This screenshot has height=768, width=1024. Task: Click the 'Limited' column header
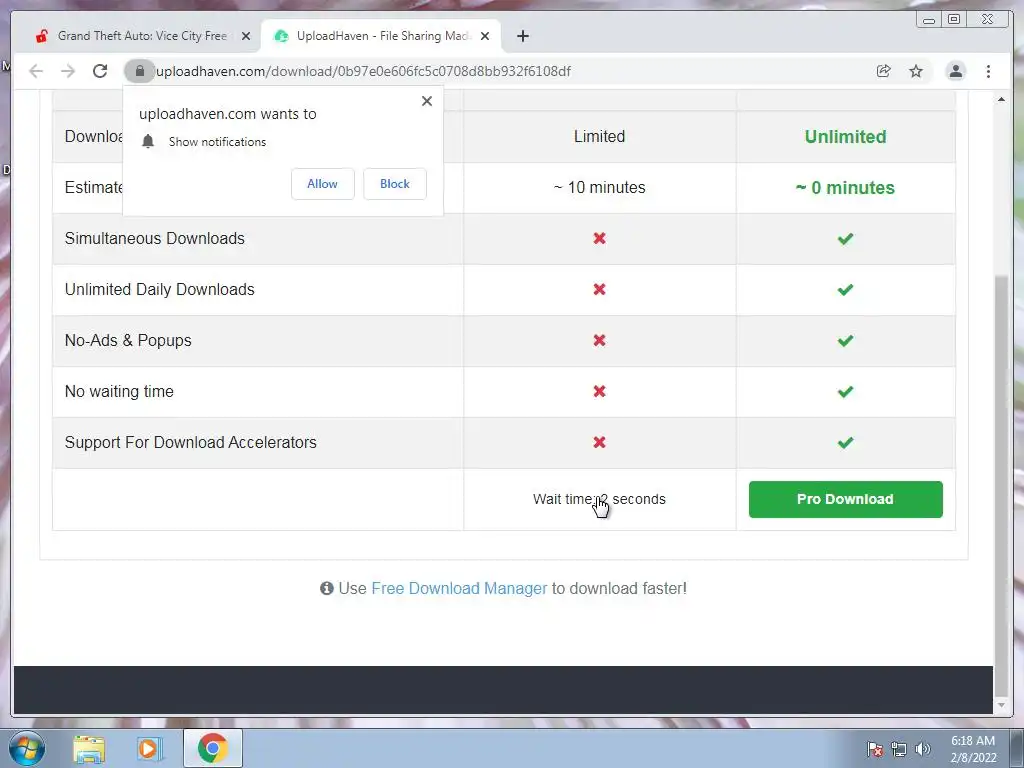click(x=600, y=136)
